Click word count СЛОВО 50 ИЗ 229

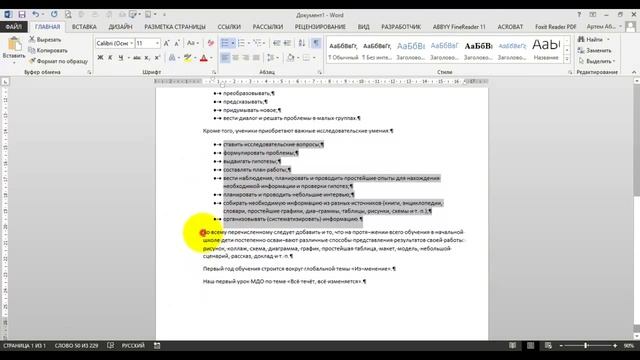tap(76, 345)
